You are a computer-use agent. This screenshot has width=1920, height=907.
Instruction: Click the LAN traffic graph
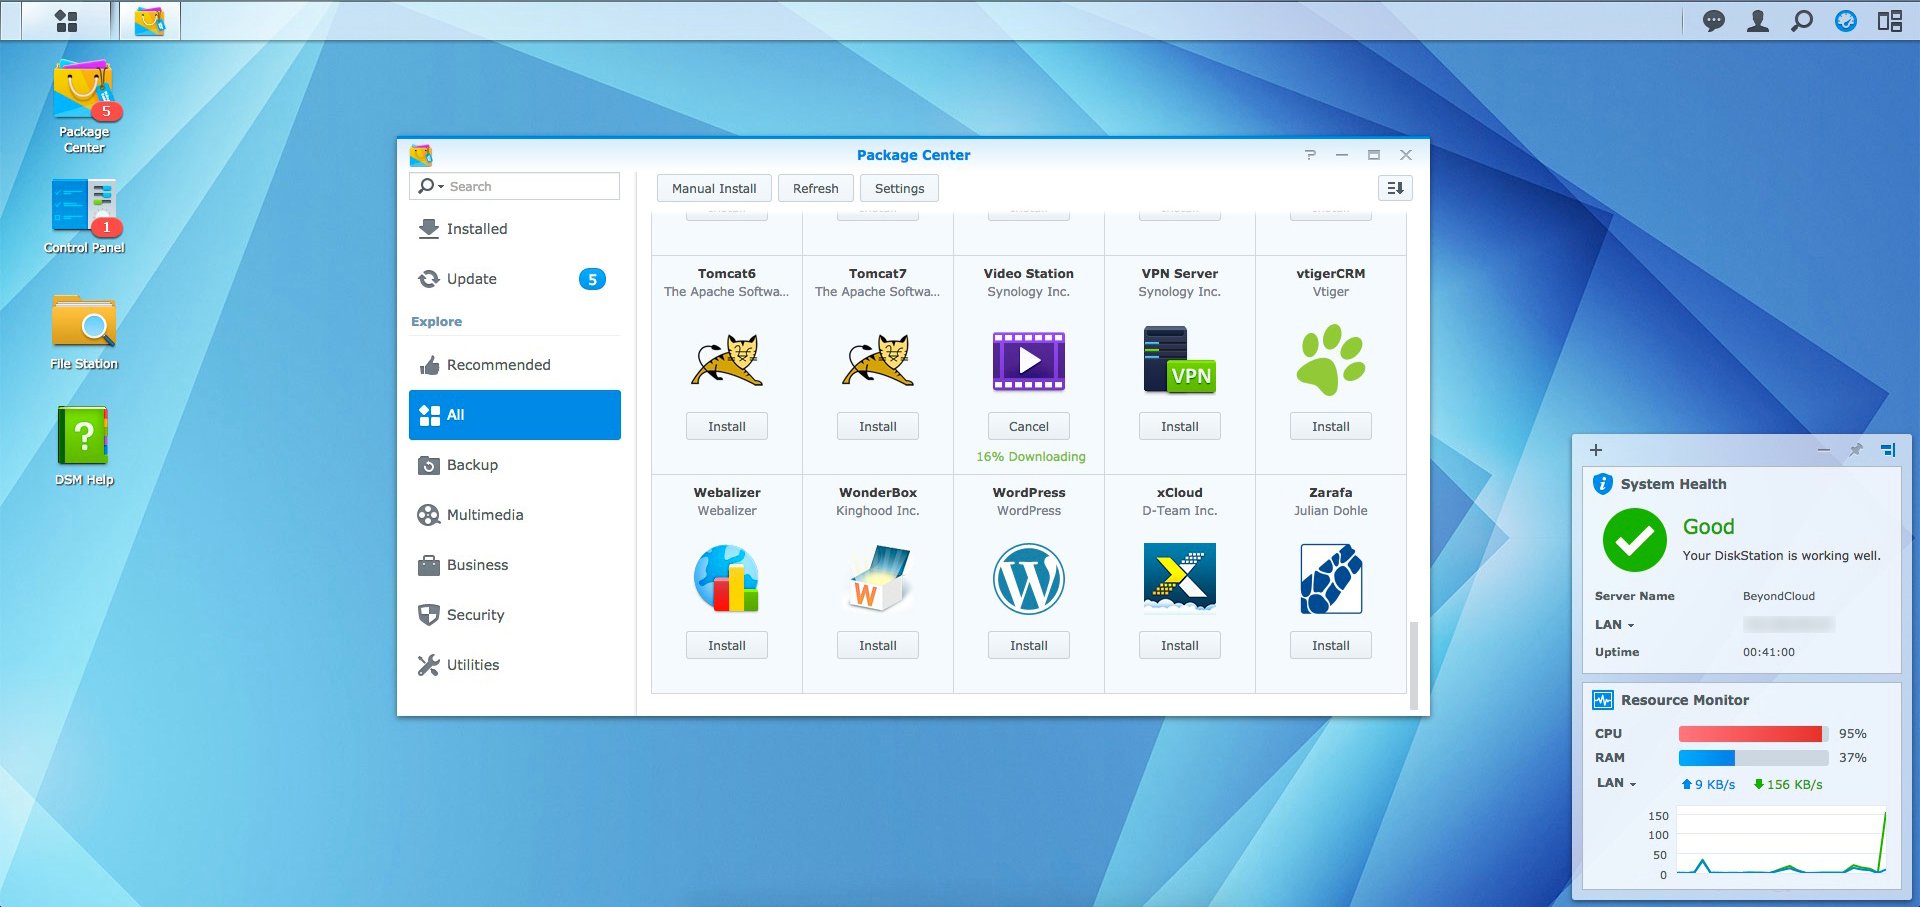point(1781,842)
